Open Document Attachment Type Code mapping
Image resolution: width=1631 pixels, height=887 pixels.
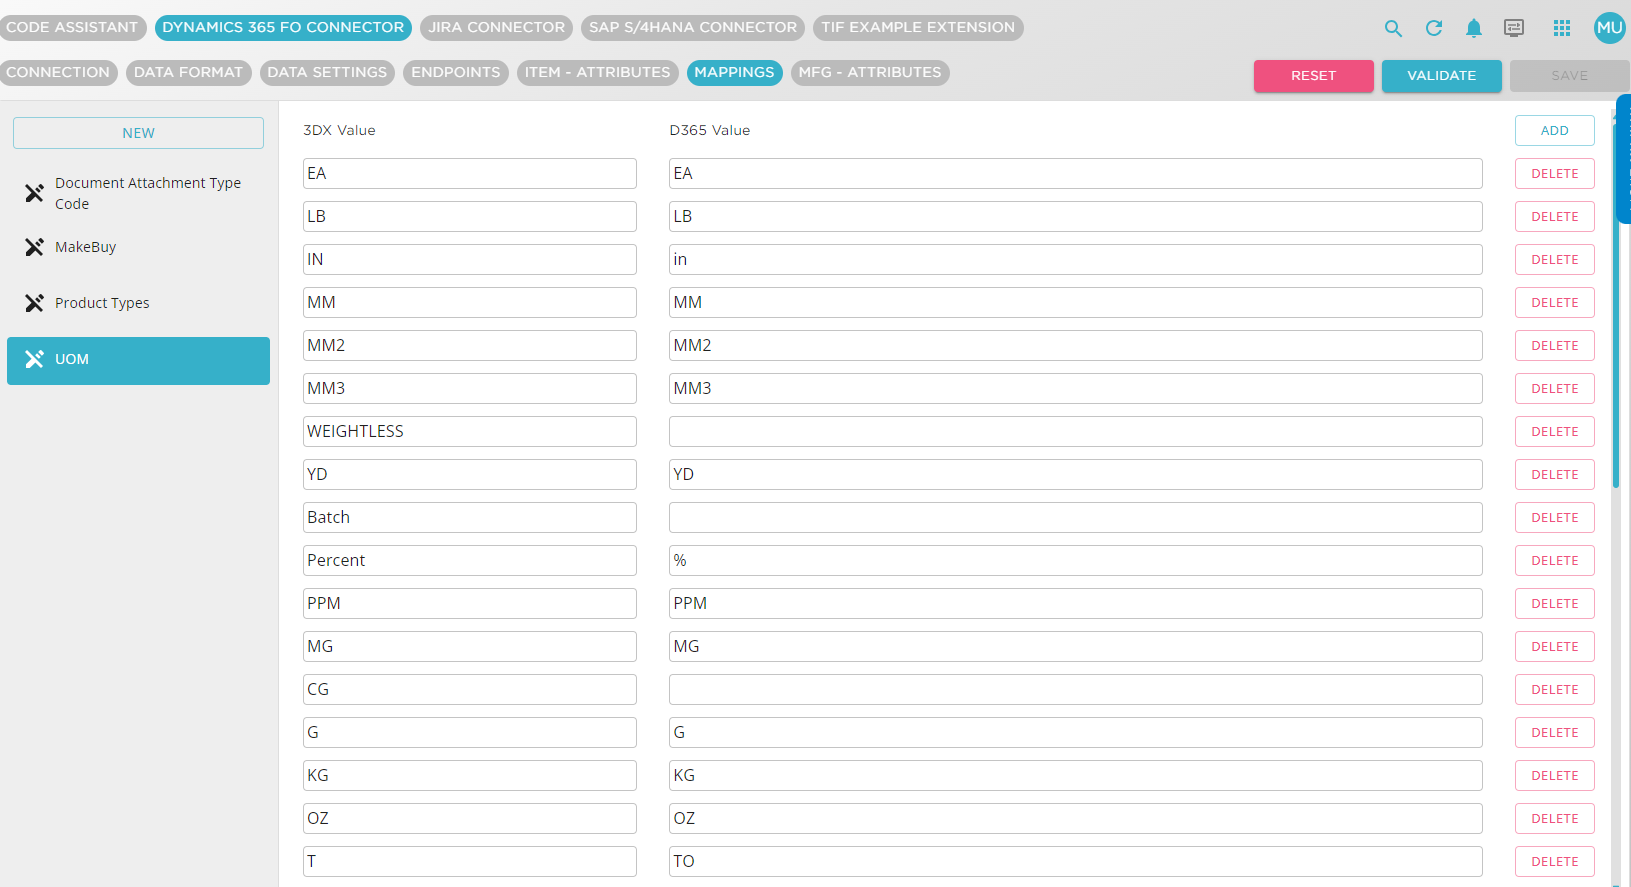pyautogui.click(x=148, y=193)
